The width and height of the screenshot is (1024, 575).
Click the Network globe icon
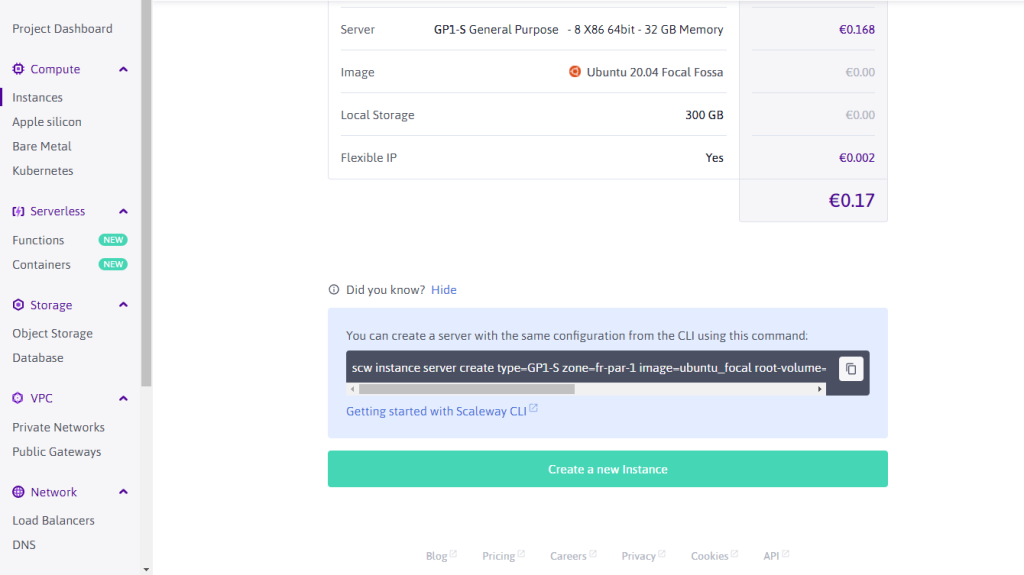18,492
